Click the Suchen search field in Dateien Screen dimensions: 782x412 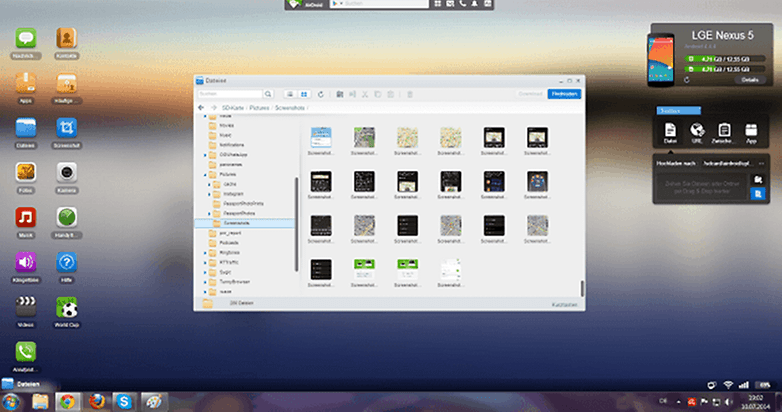point(230,94)
